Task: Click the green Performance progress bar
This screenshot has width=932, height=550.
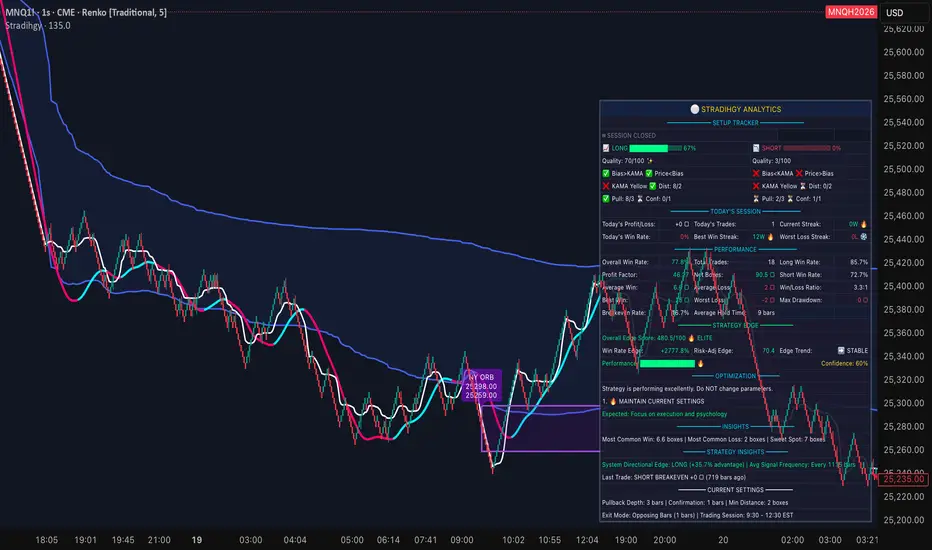Action: 667,363
